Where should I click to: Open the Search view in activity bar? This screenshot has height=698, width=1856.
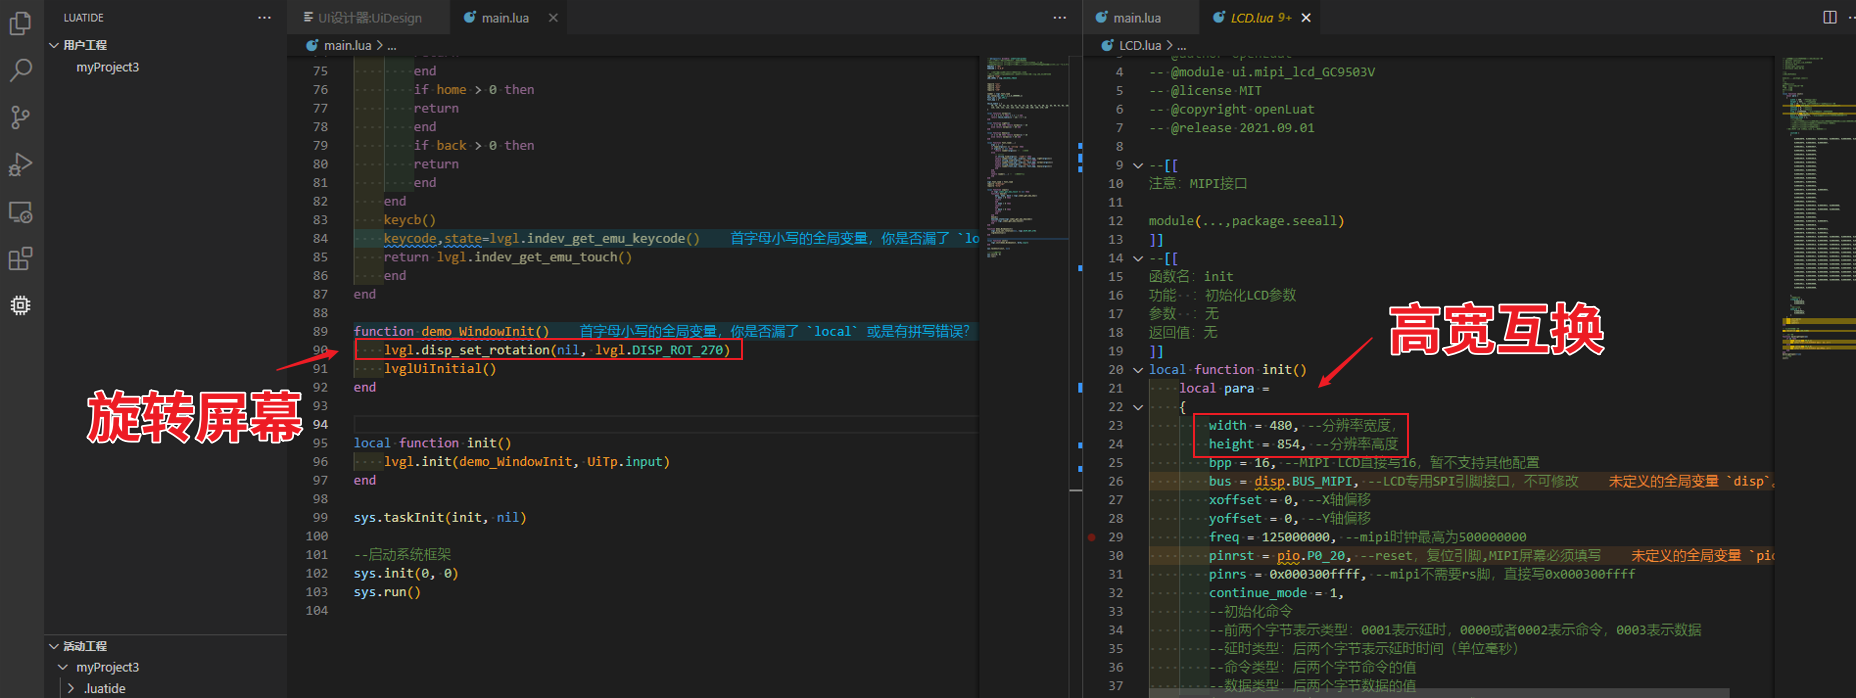(x=20, y=70)
